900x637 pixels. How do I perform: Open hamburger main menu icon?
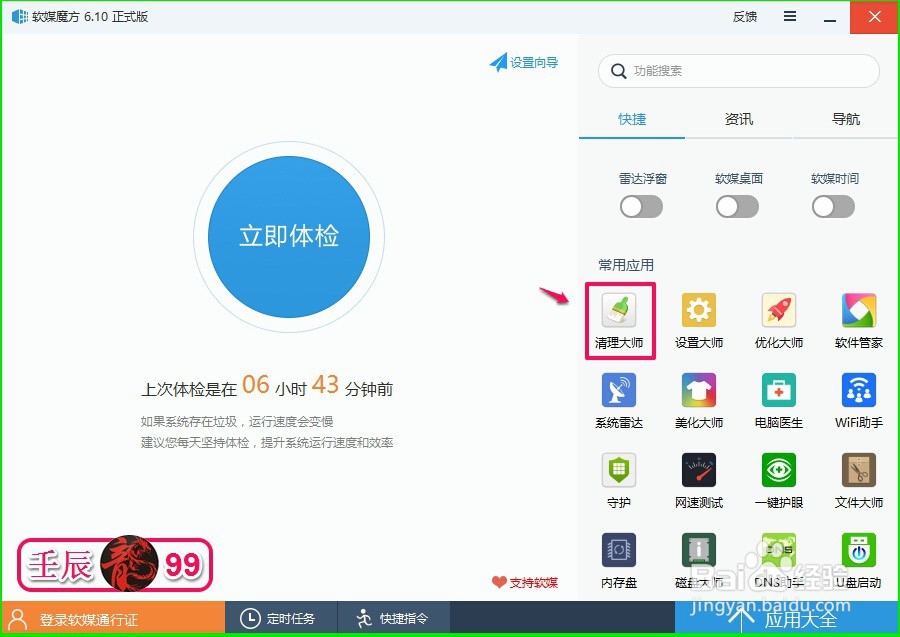click(x=790, y=16)
